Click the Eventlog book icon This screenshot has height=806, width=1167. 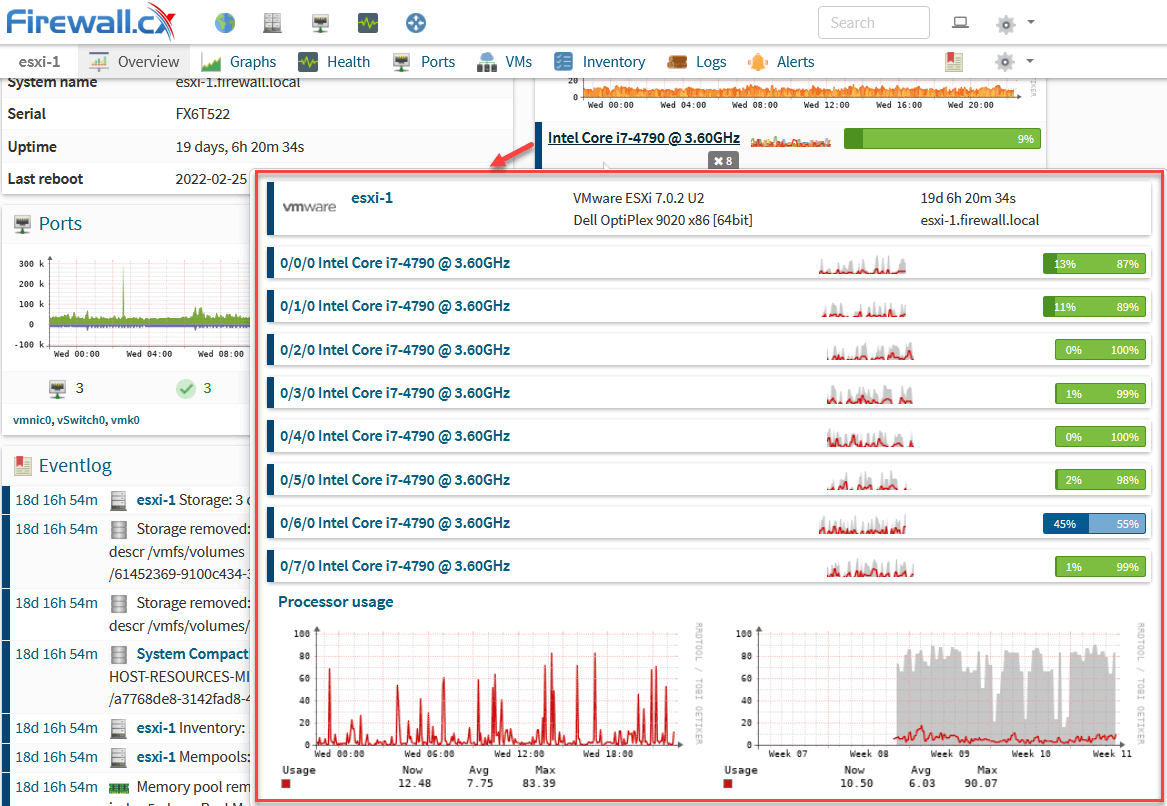coord(23,466)
